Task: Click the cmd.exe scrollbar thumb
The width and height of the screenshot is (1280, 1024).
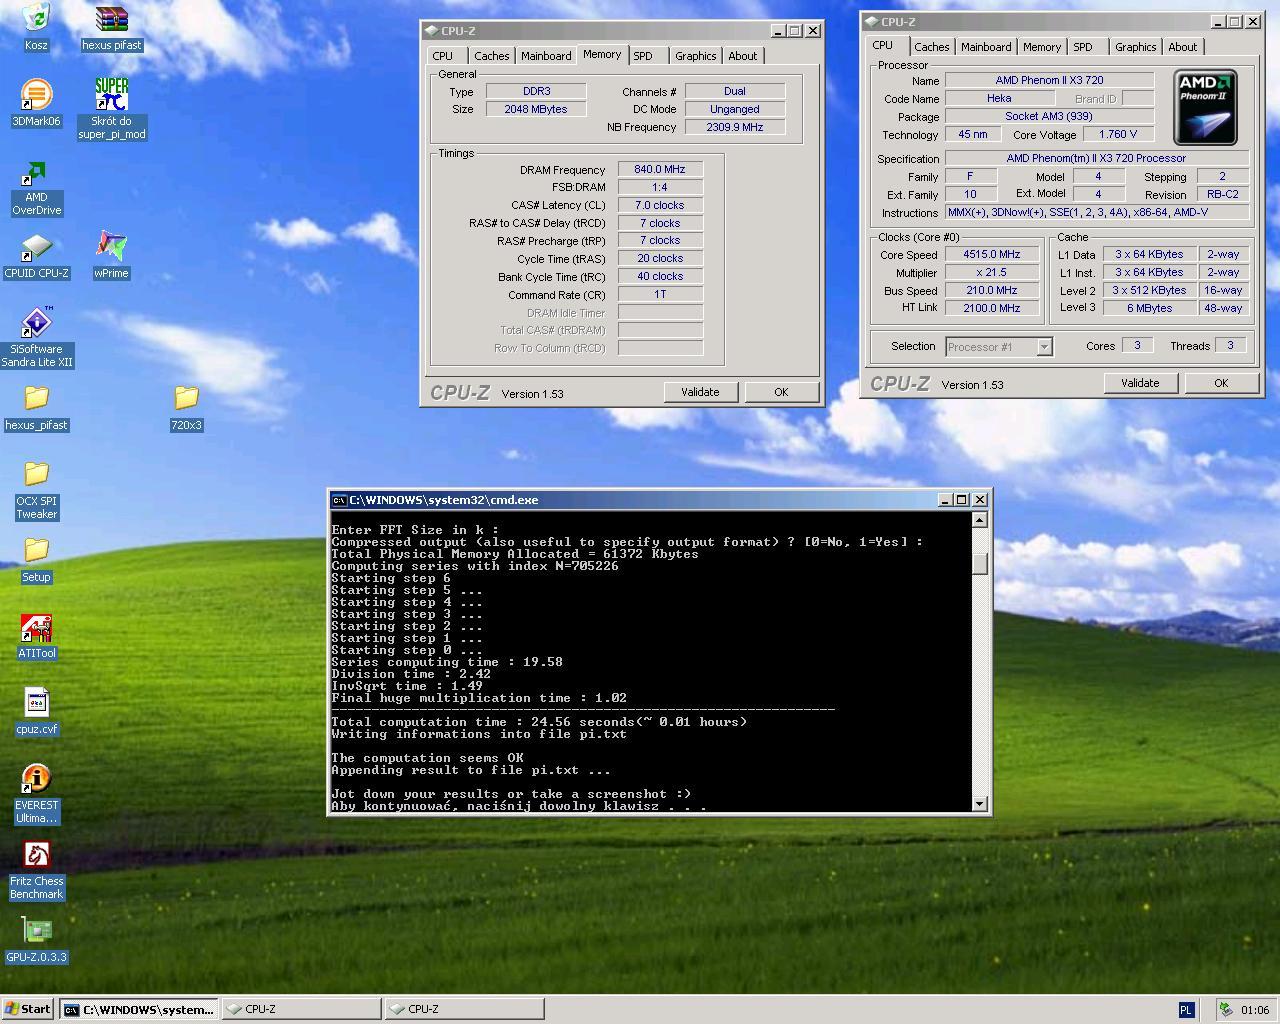Action: pos(980,564)
